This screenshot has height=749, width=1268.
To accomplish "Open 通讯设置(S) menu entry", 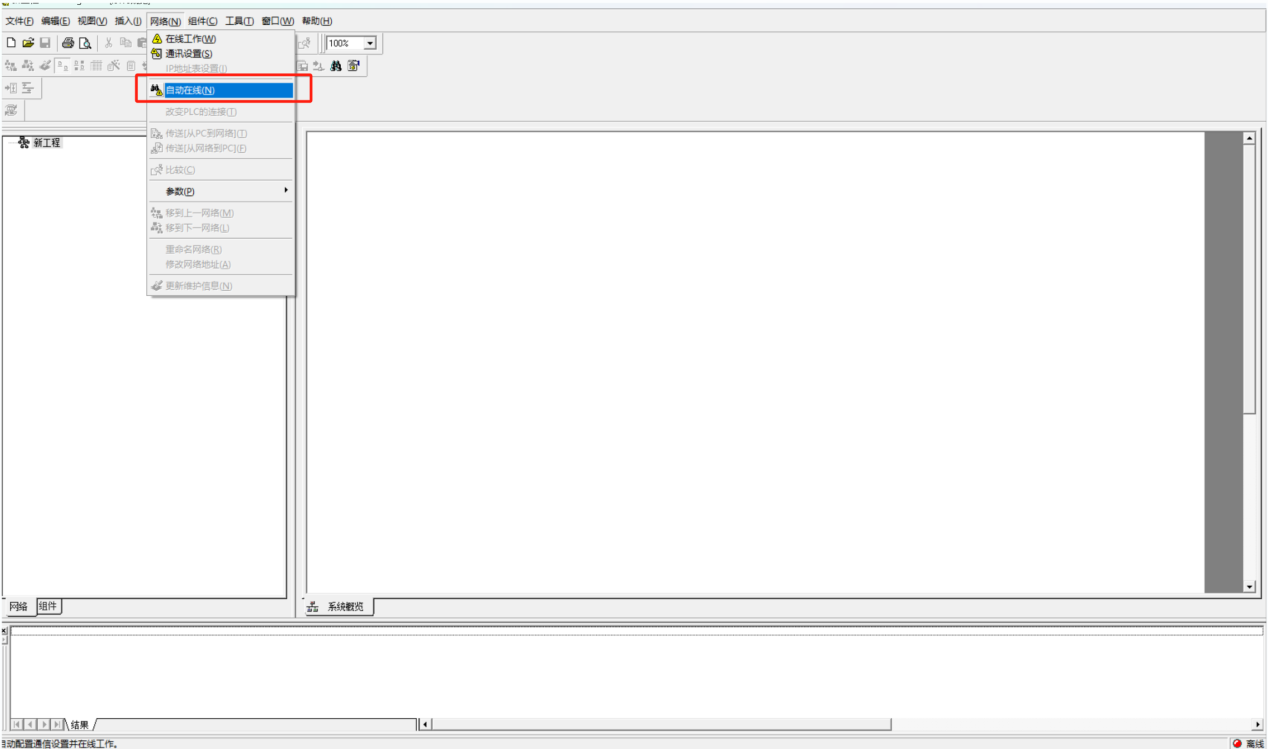I will 221,54.
